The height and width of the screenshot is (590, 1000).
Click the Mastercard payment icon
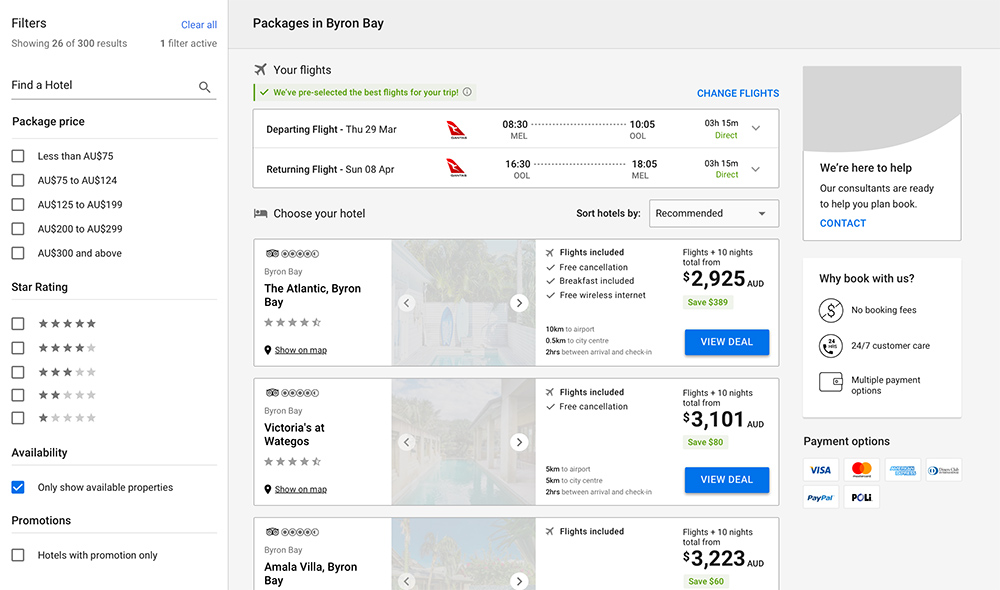point(862,470)
